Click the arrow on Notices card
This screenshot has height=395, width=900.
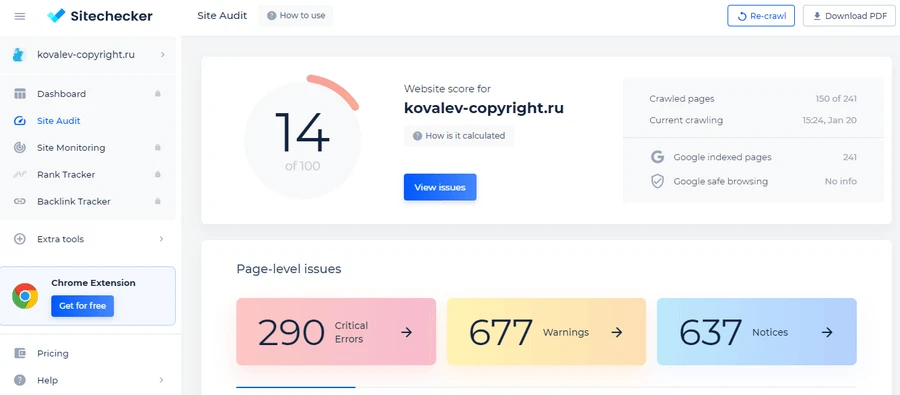point(827,332)
